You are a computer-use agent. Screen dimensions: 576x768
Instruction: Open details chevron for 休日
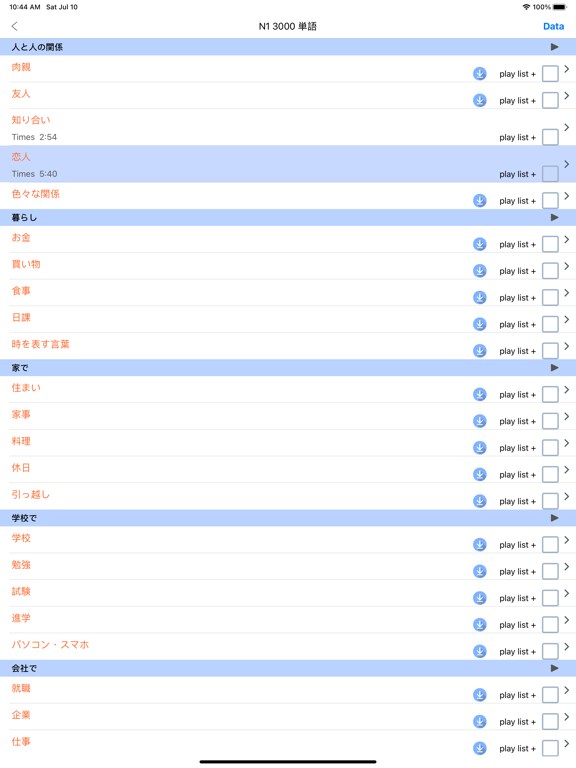[567, 470]
